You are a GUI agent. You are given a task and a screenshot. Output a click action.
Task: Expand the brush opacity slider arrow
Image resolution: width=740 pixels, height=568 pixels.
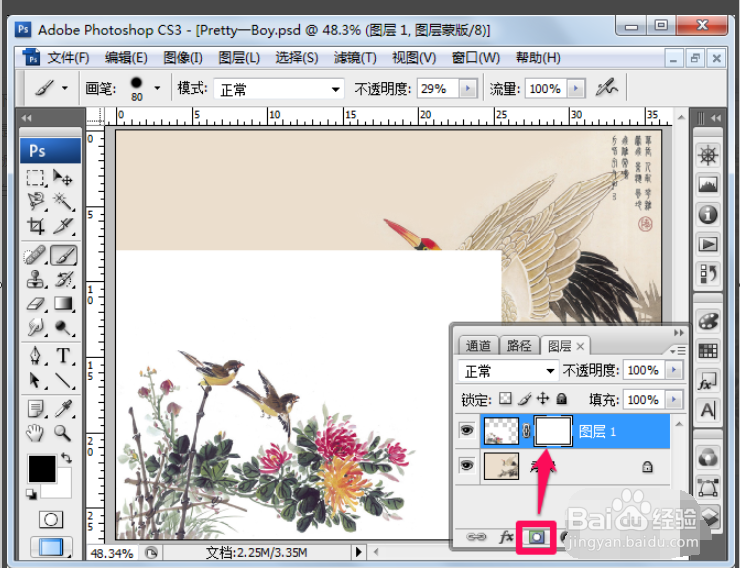click(468, 88)
